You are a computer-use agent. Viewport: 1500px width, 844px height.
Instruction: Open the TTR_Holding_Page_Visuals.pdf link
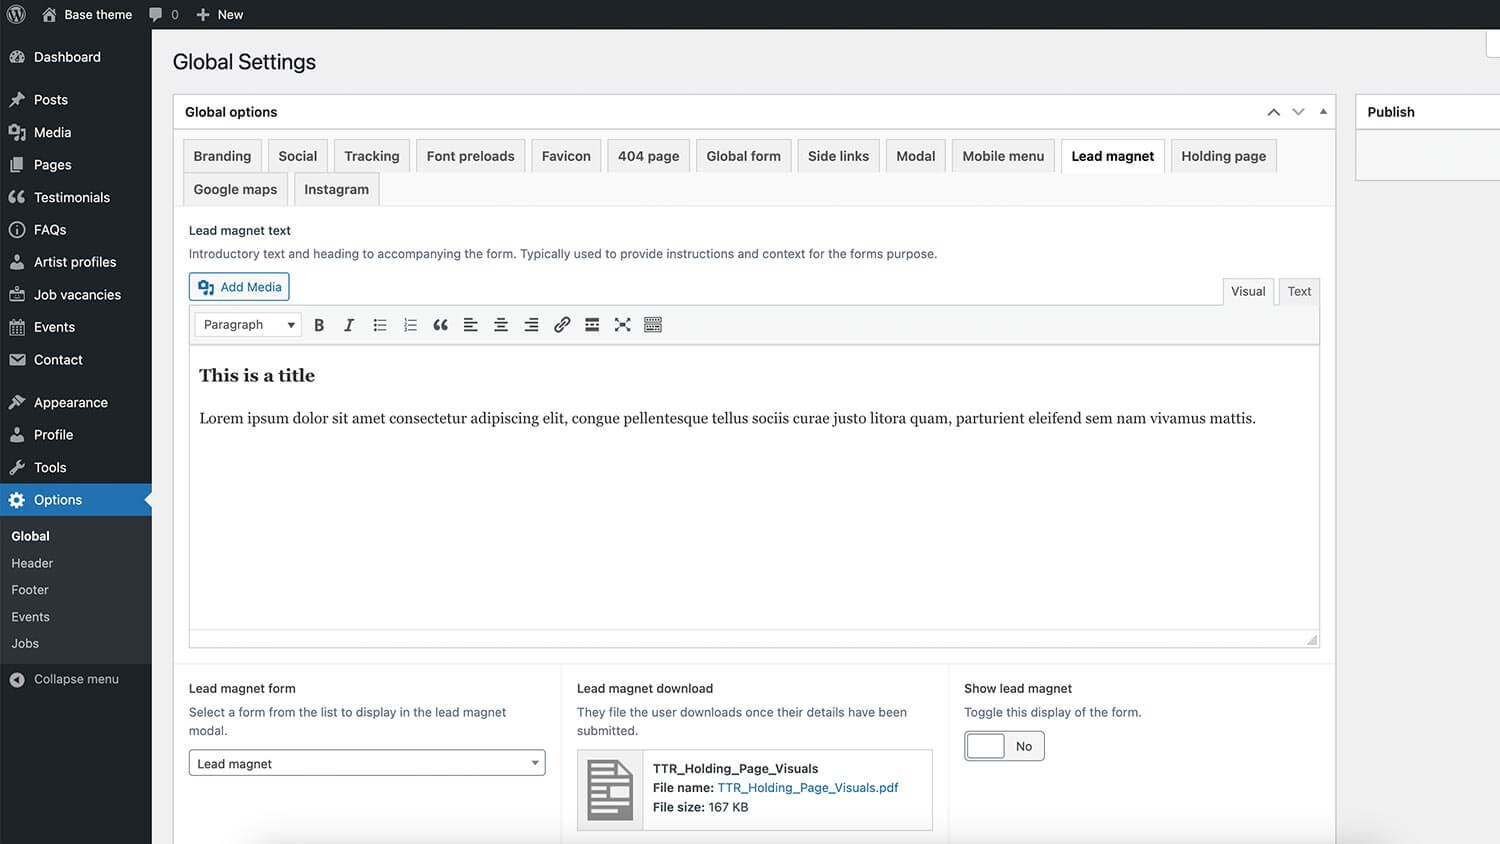[x=807, y=788]
